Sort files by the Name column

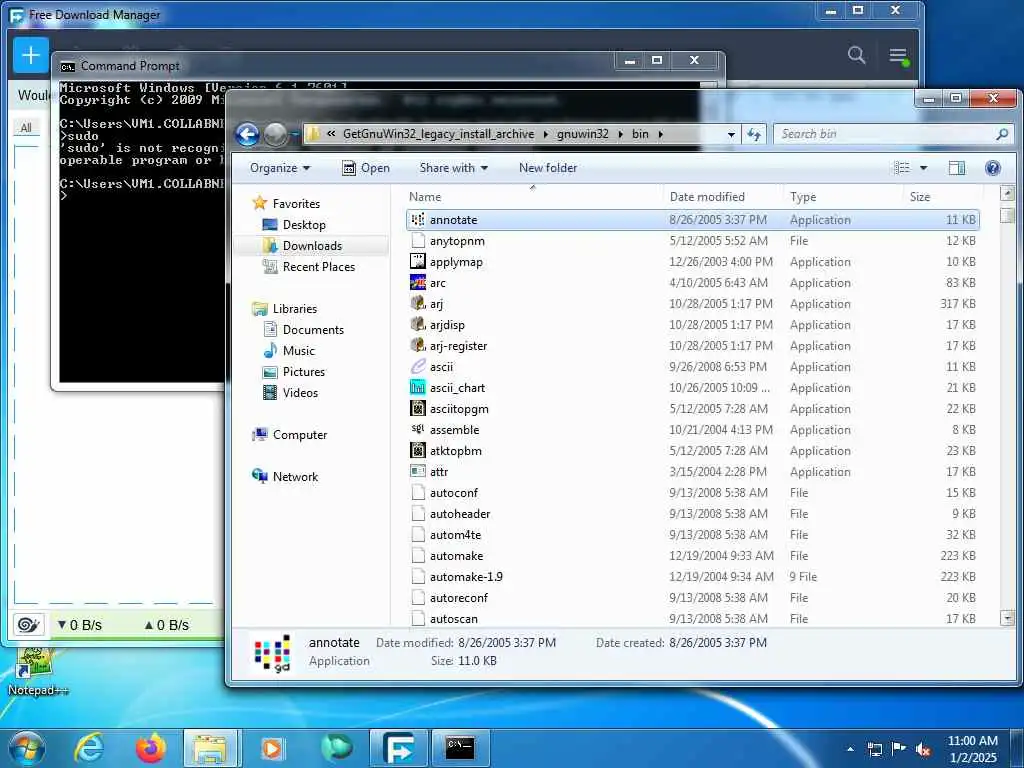[x=424, y=197]
